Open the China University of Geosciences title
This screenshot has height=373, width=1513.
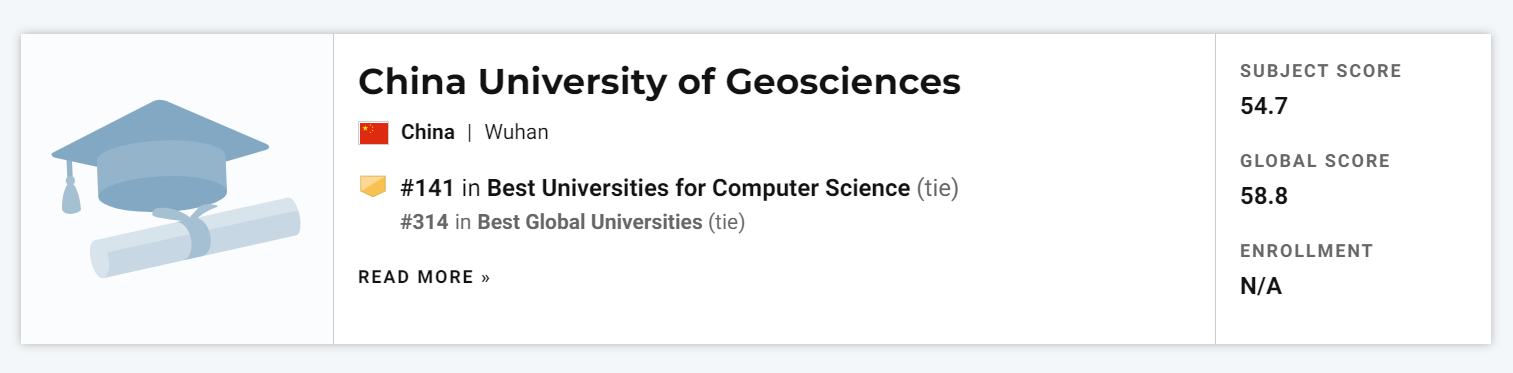point(659,81)
